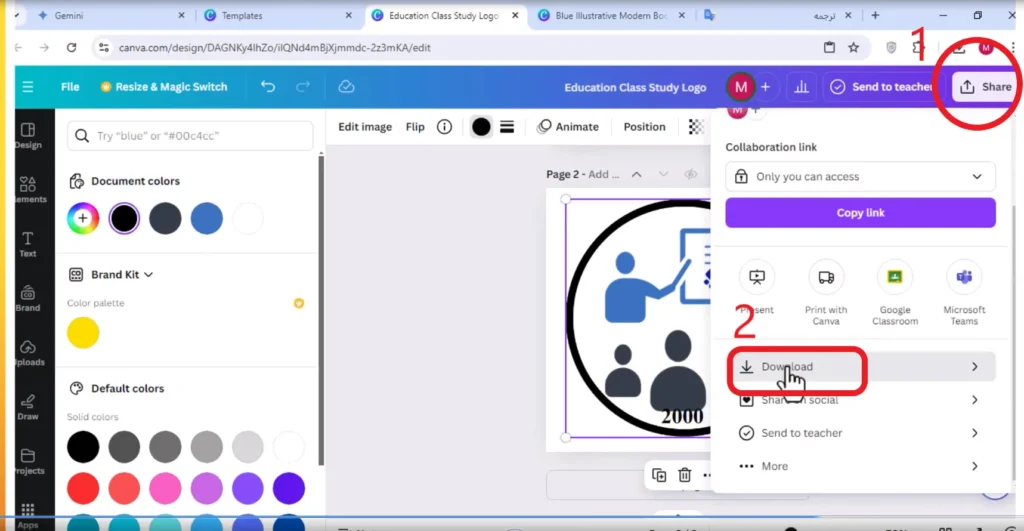Click the Print with Canva icon

pyautogui.click(x=825, y=277)
